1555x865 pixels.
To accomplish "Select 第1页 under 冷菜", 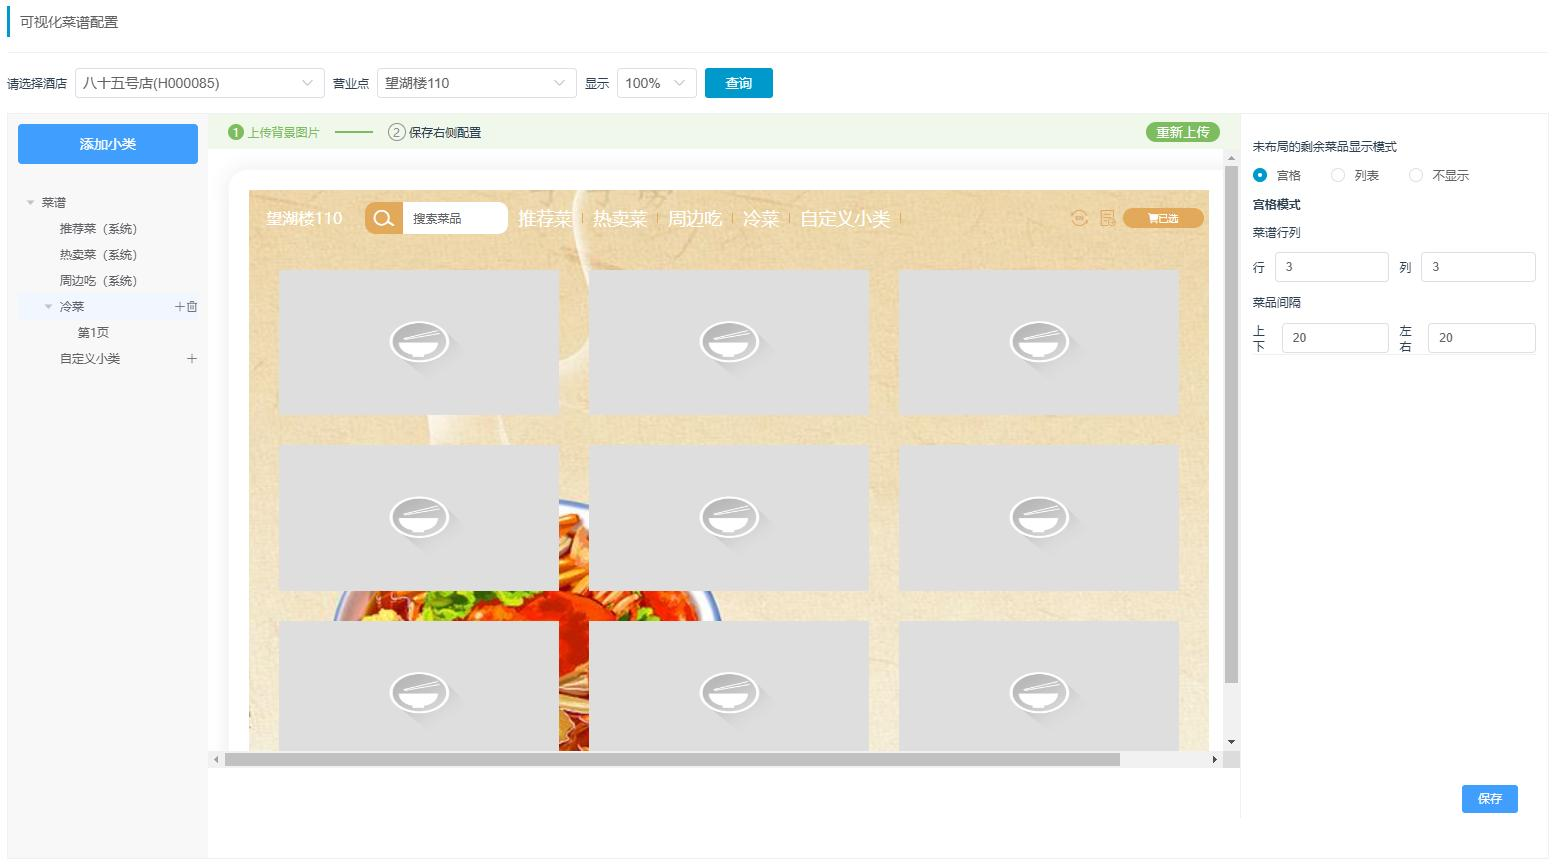I will click(93, 333).
